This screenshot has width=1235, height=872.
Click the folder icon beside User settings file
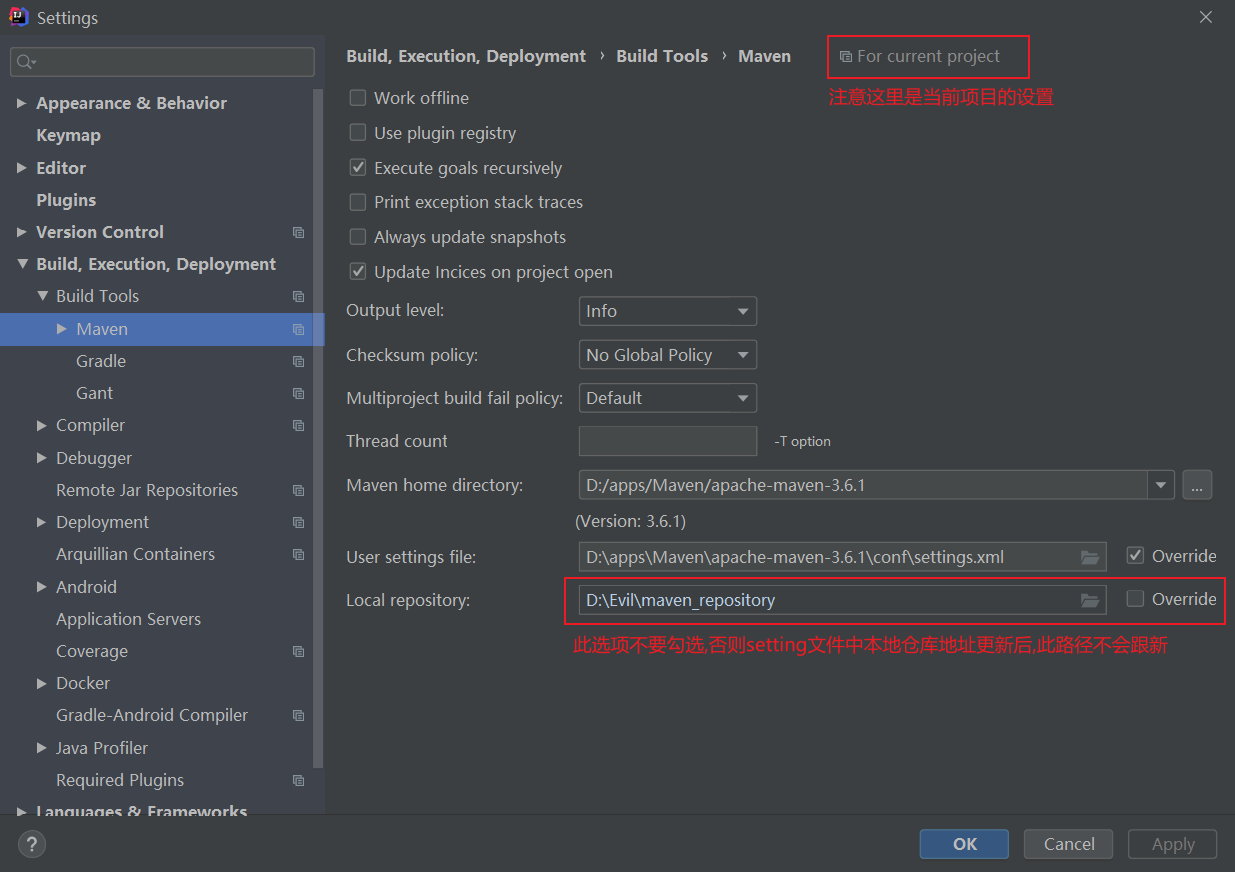[1090, 556]
